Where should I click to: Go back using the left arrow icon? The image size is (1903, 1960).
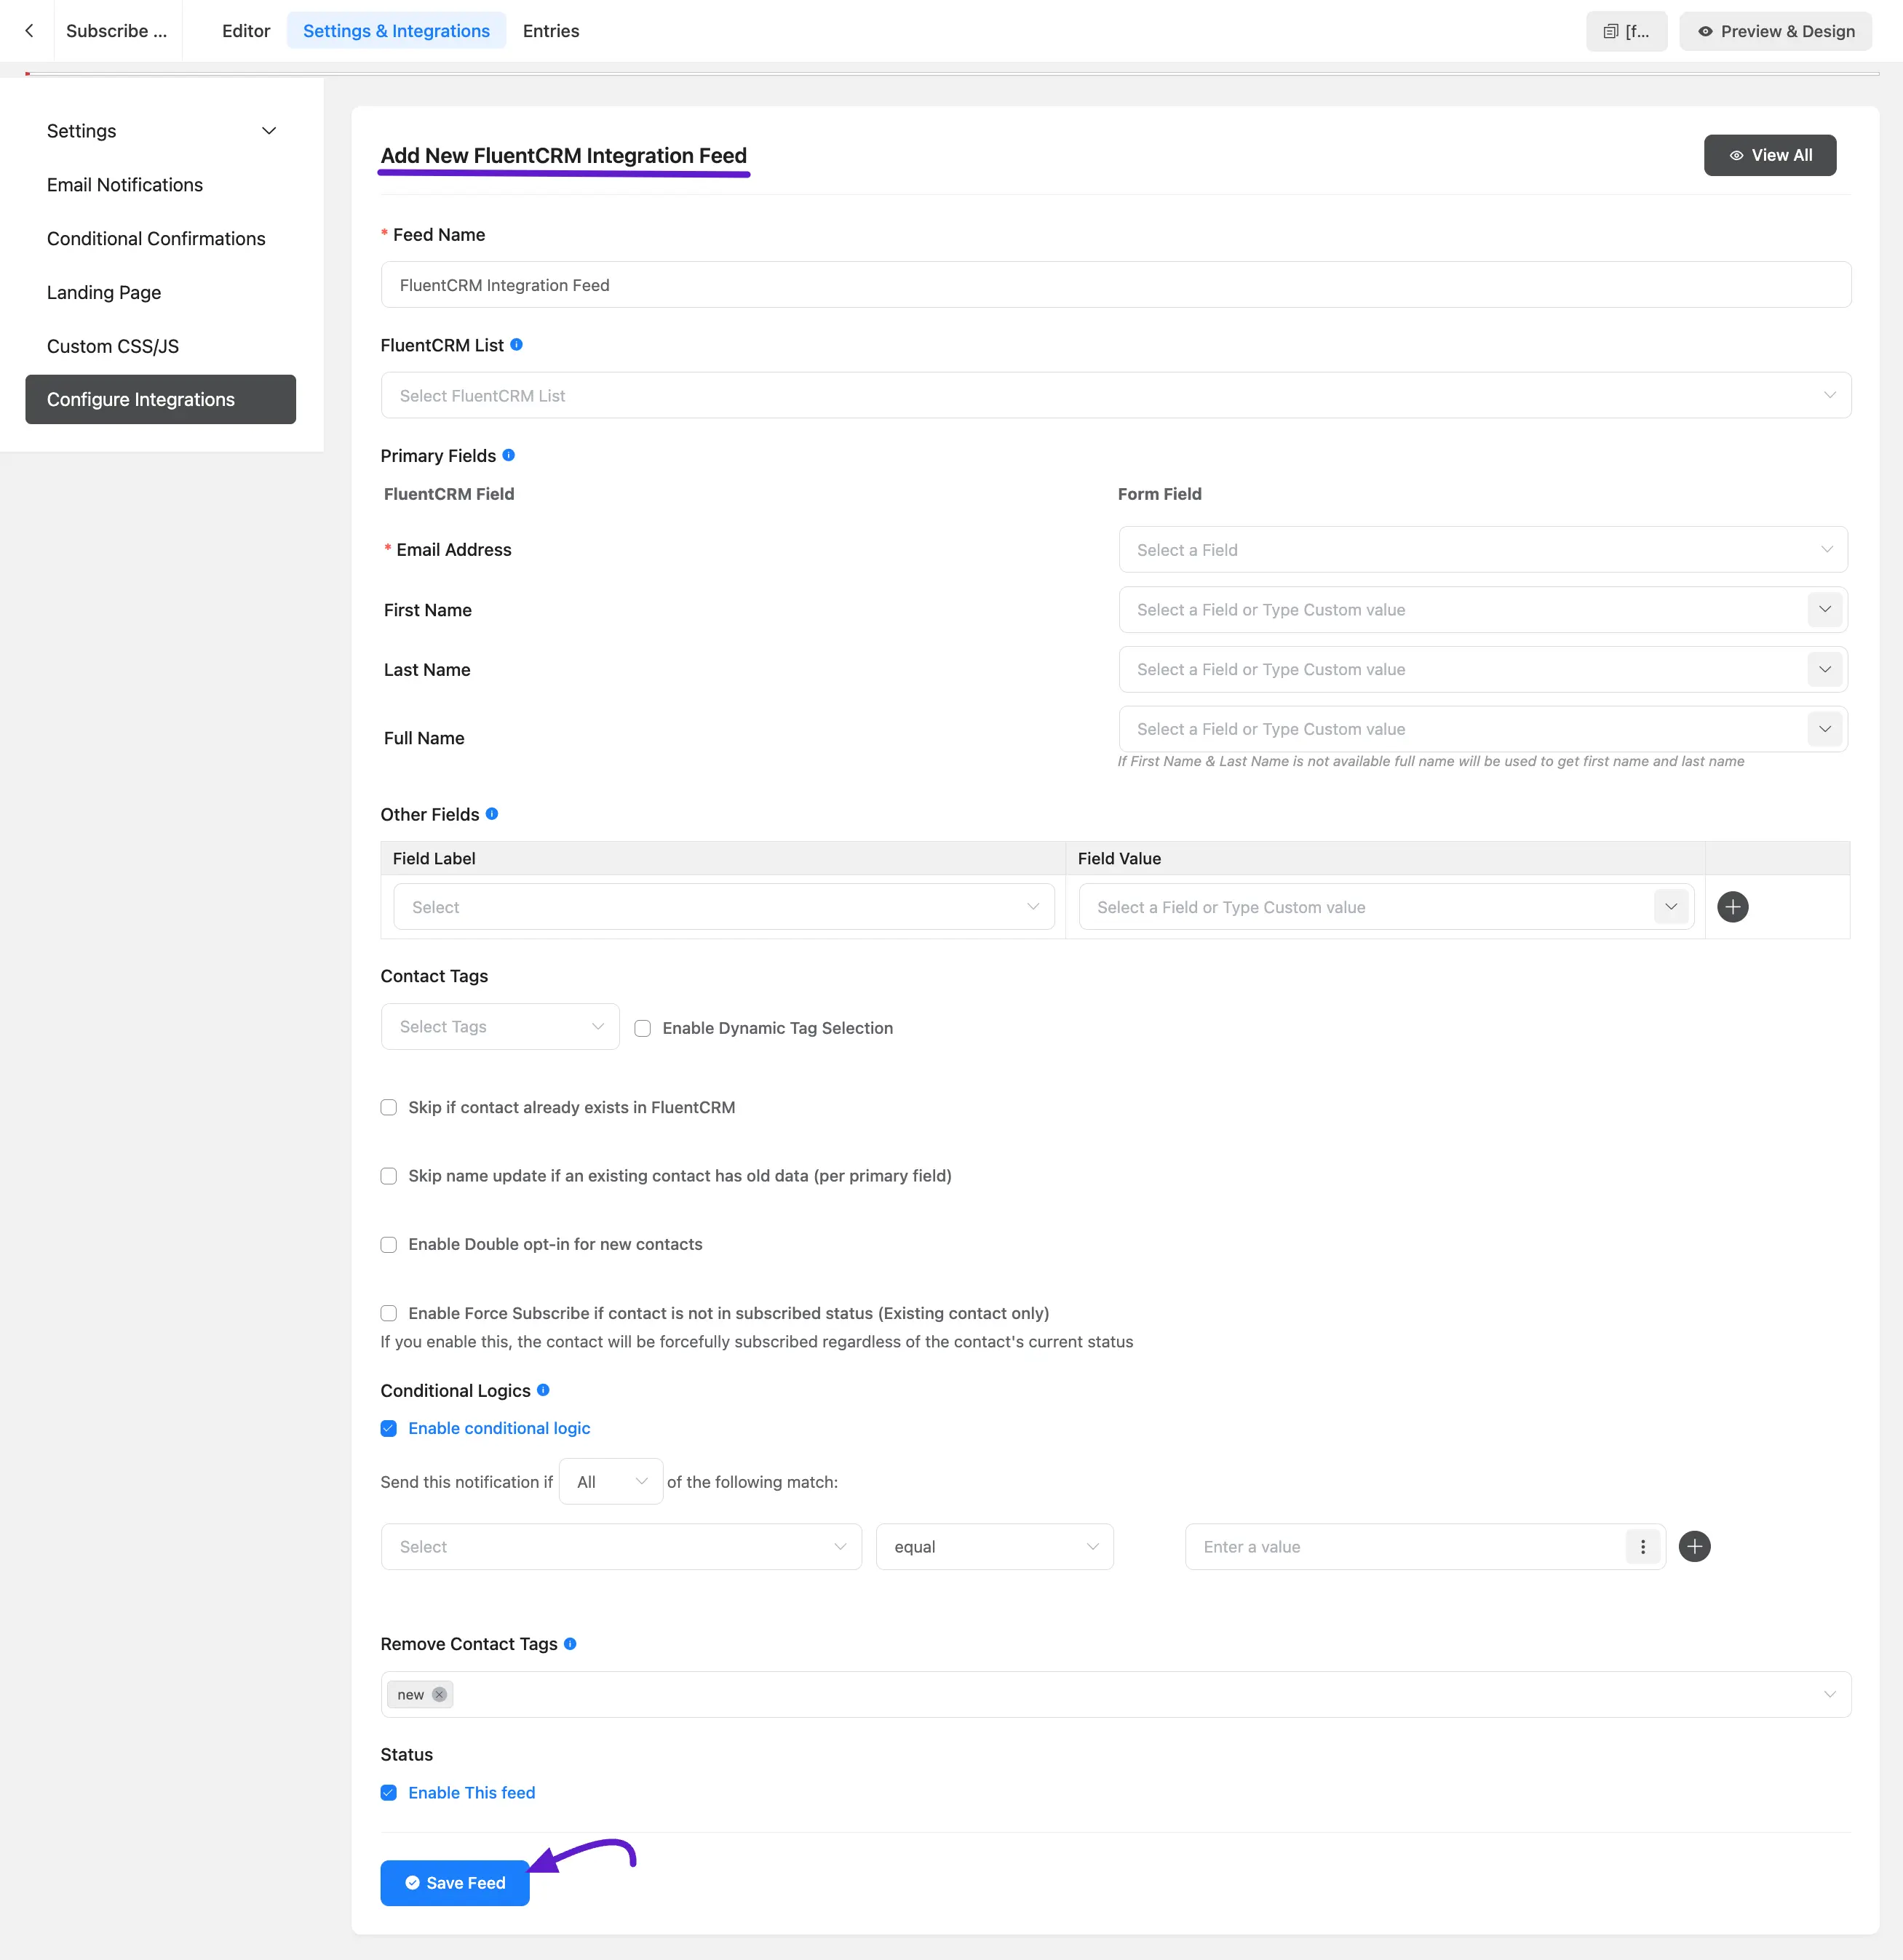point(29,31)
